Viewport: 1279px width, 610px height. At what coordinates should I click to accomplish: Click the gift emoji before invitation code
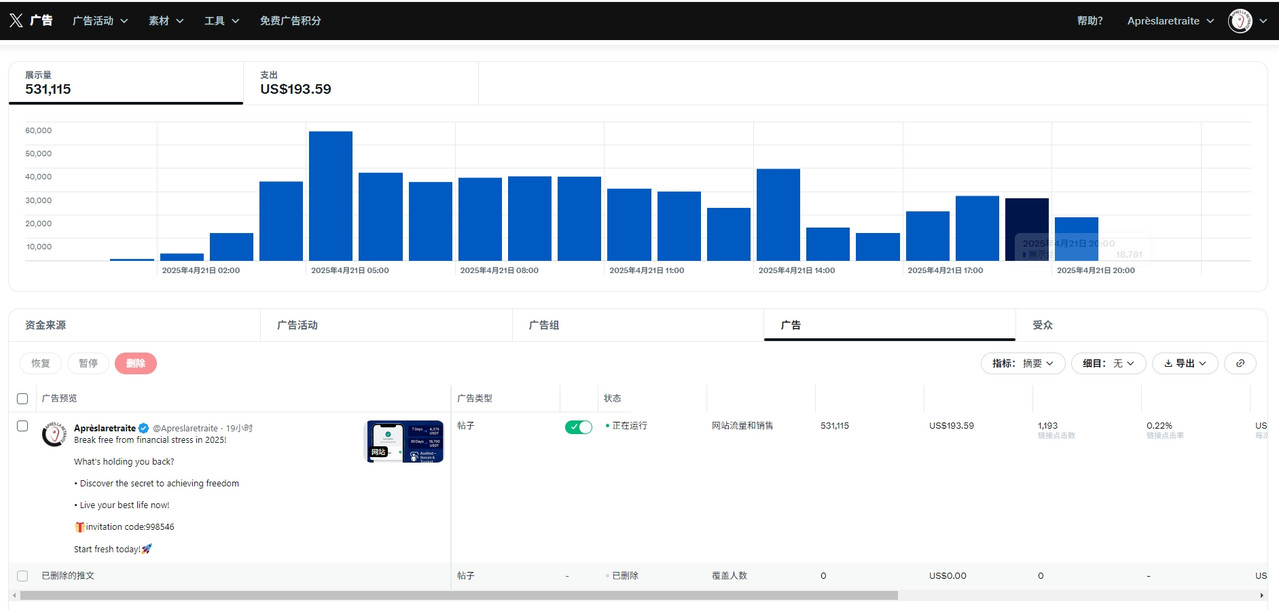point(79,527)
